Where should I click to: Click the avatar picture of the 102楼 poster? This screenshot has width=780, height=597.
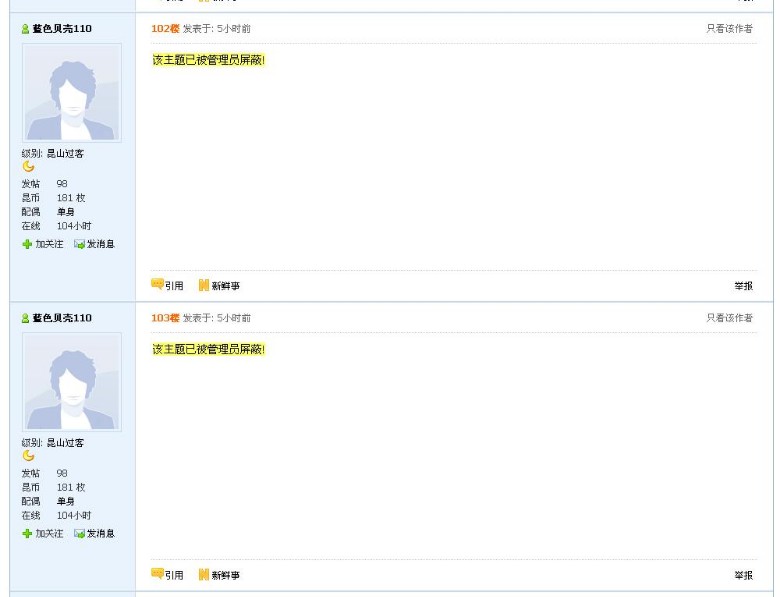[x=71, y=93]
